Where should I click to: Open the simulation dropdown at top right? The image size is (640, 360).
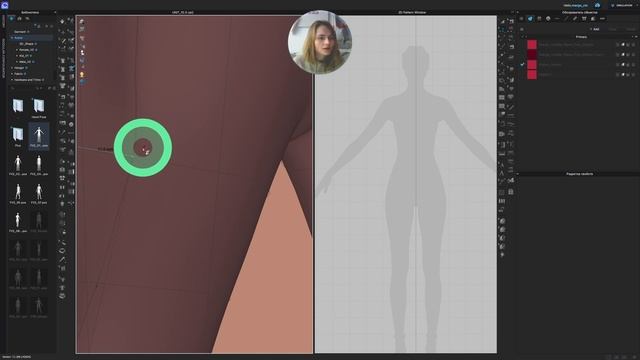(623, 5)
